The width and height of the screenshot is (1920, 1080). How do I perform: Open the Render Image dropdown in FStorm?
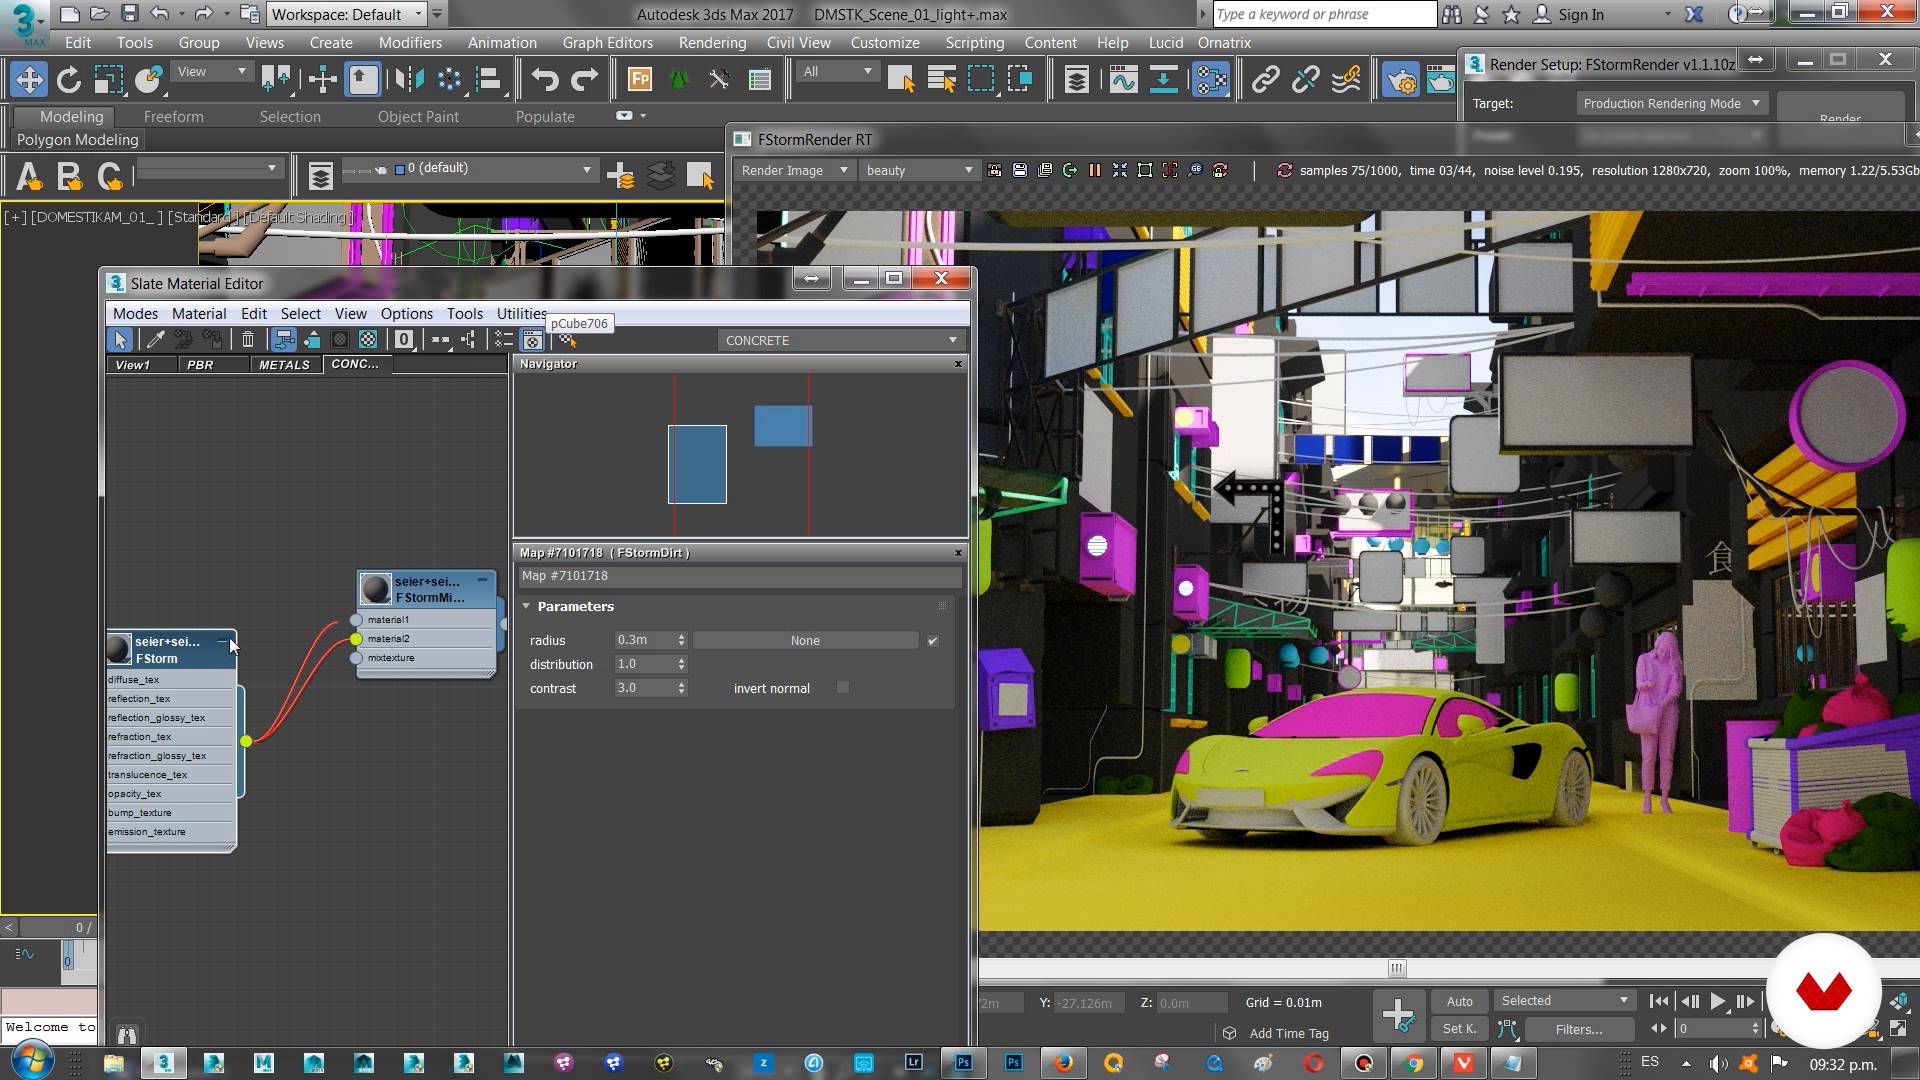click(x=794, y=171)
